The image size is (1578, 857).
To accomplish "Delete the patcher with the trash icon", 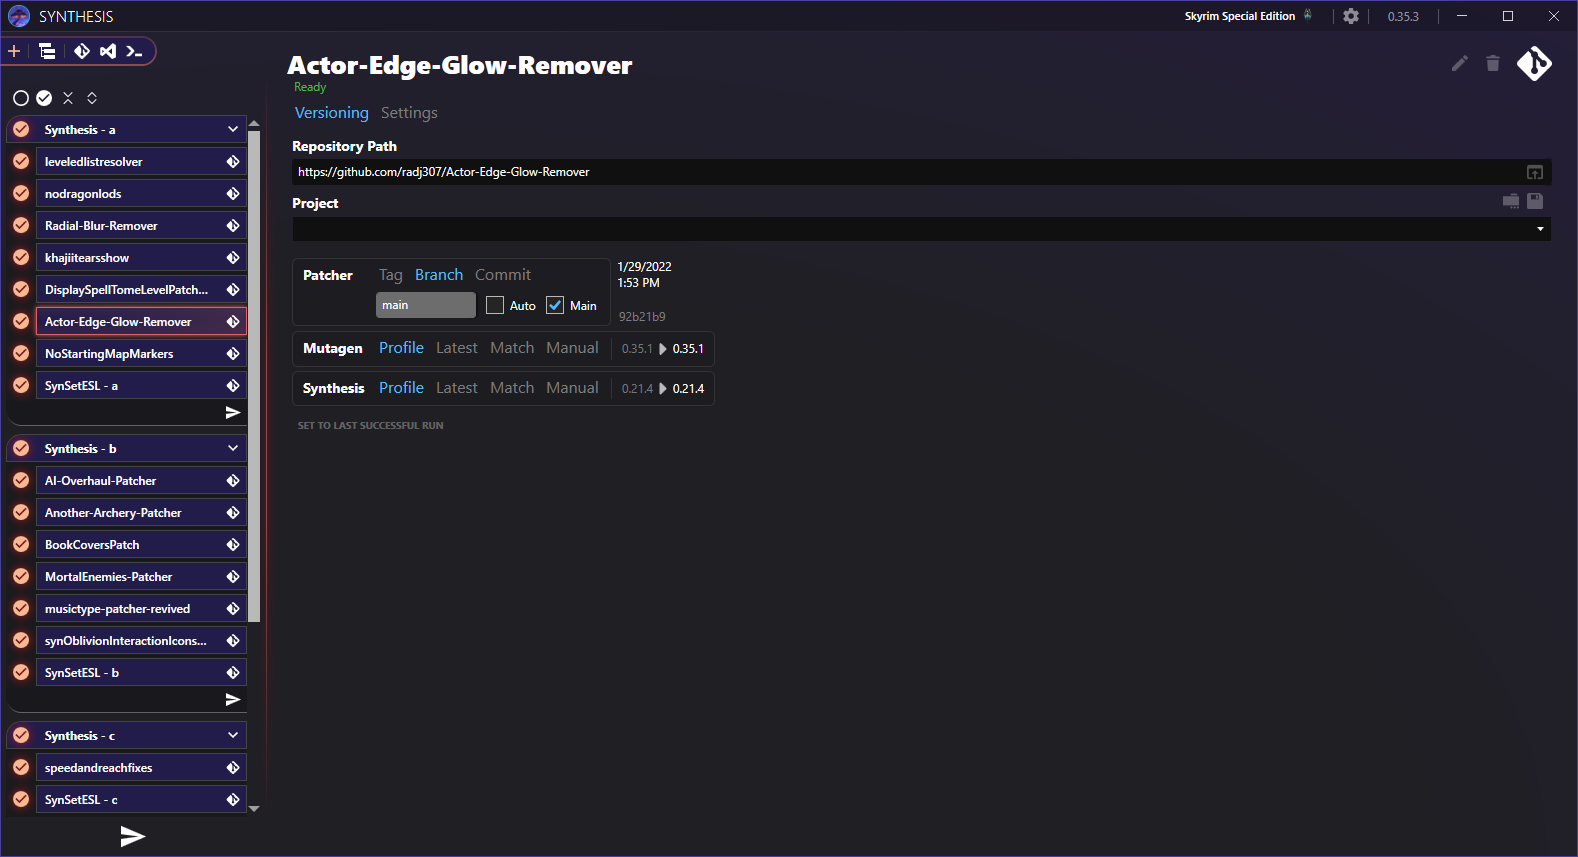I will [1493, 63].
